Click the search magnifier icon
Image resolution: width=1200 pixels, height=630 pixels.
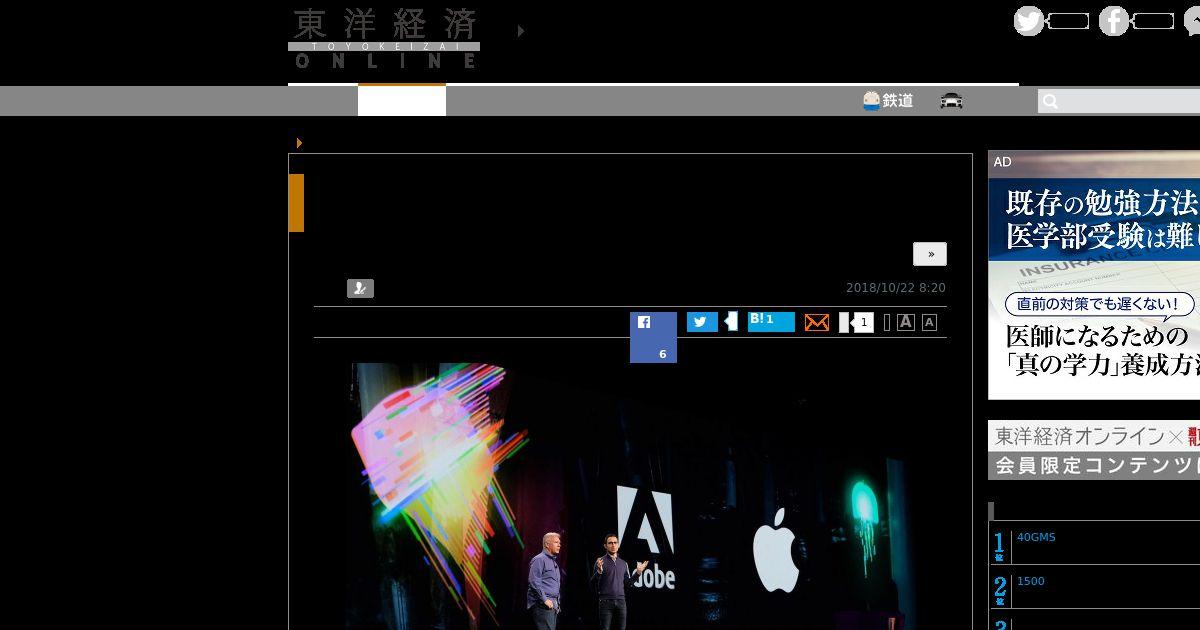[x=1050, y=102]
